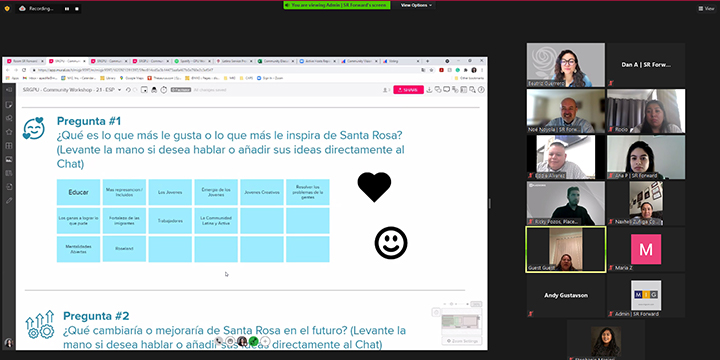Click the export download icon
Image resolution: width=720 pixels, height=360 pixels.
429,90
